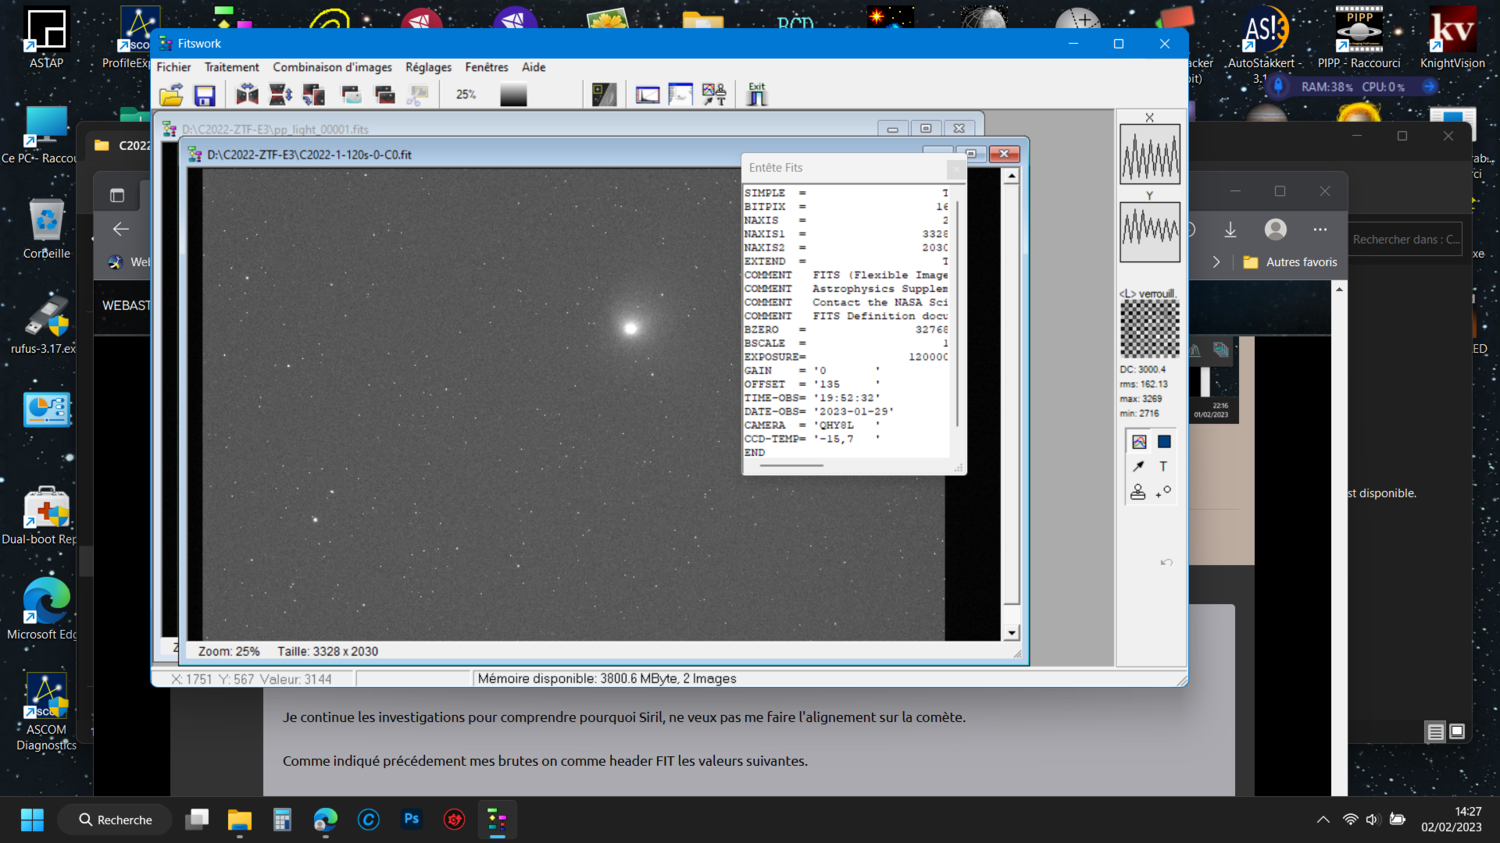Flip the image vertically via toolbar icon
This screenshot has width=1500, height=843.
281,95
